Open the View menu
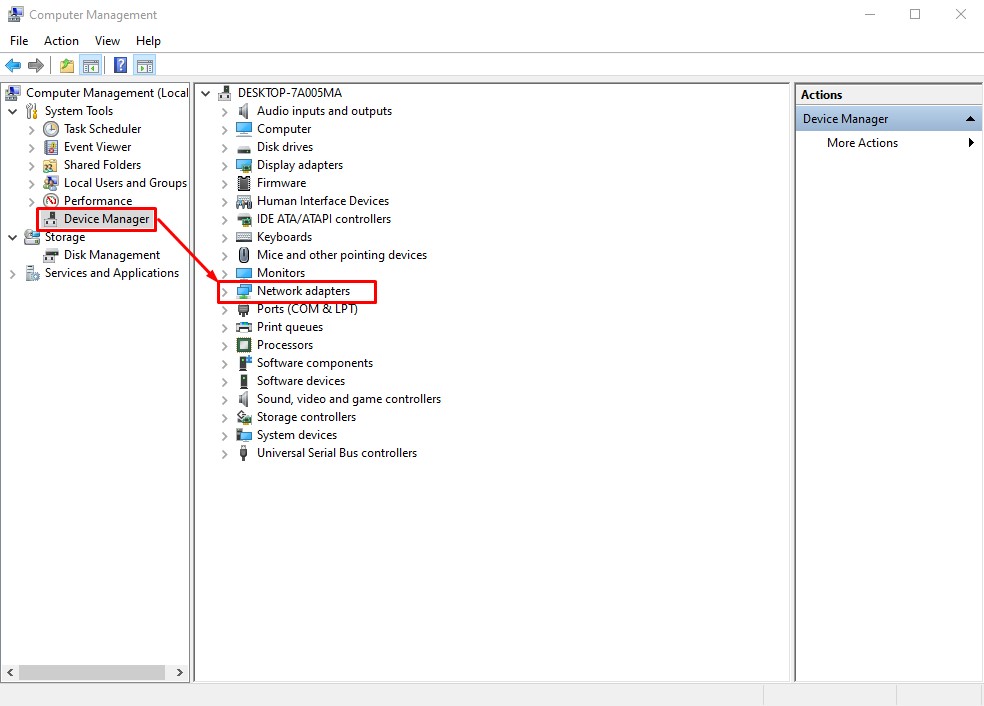The image size is (984, 706). pyautogui.click(x=107, y=41)
